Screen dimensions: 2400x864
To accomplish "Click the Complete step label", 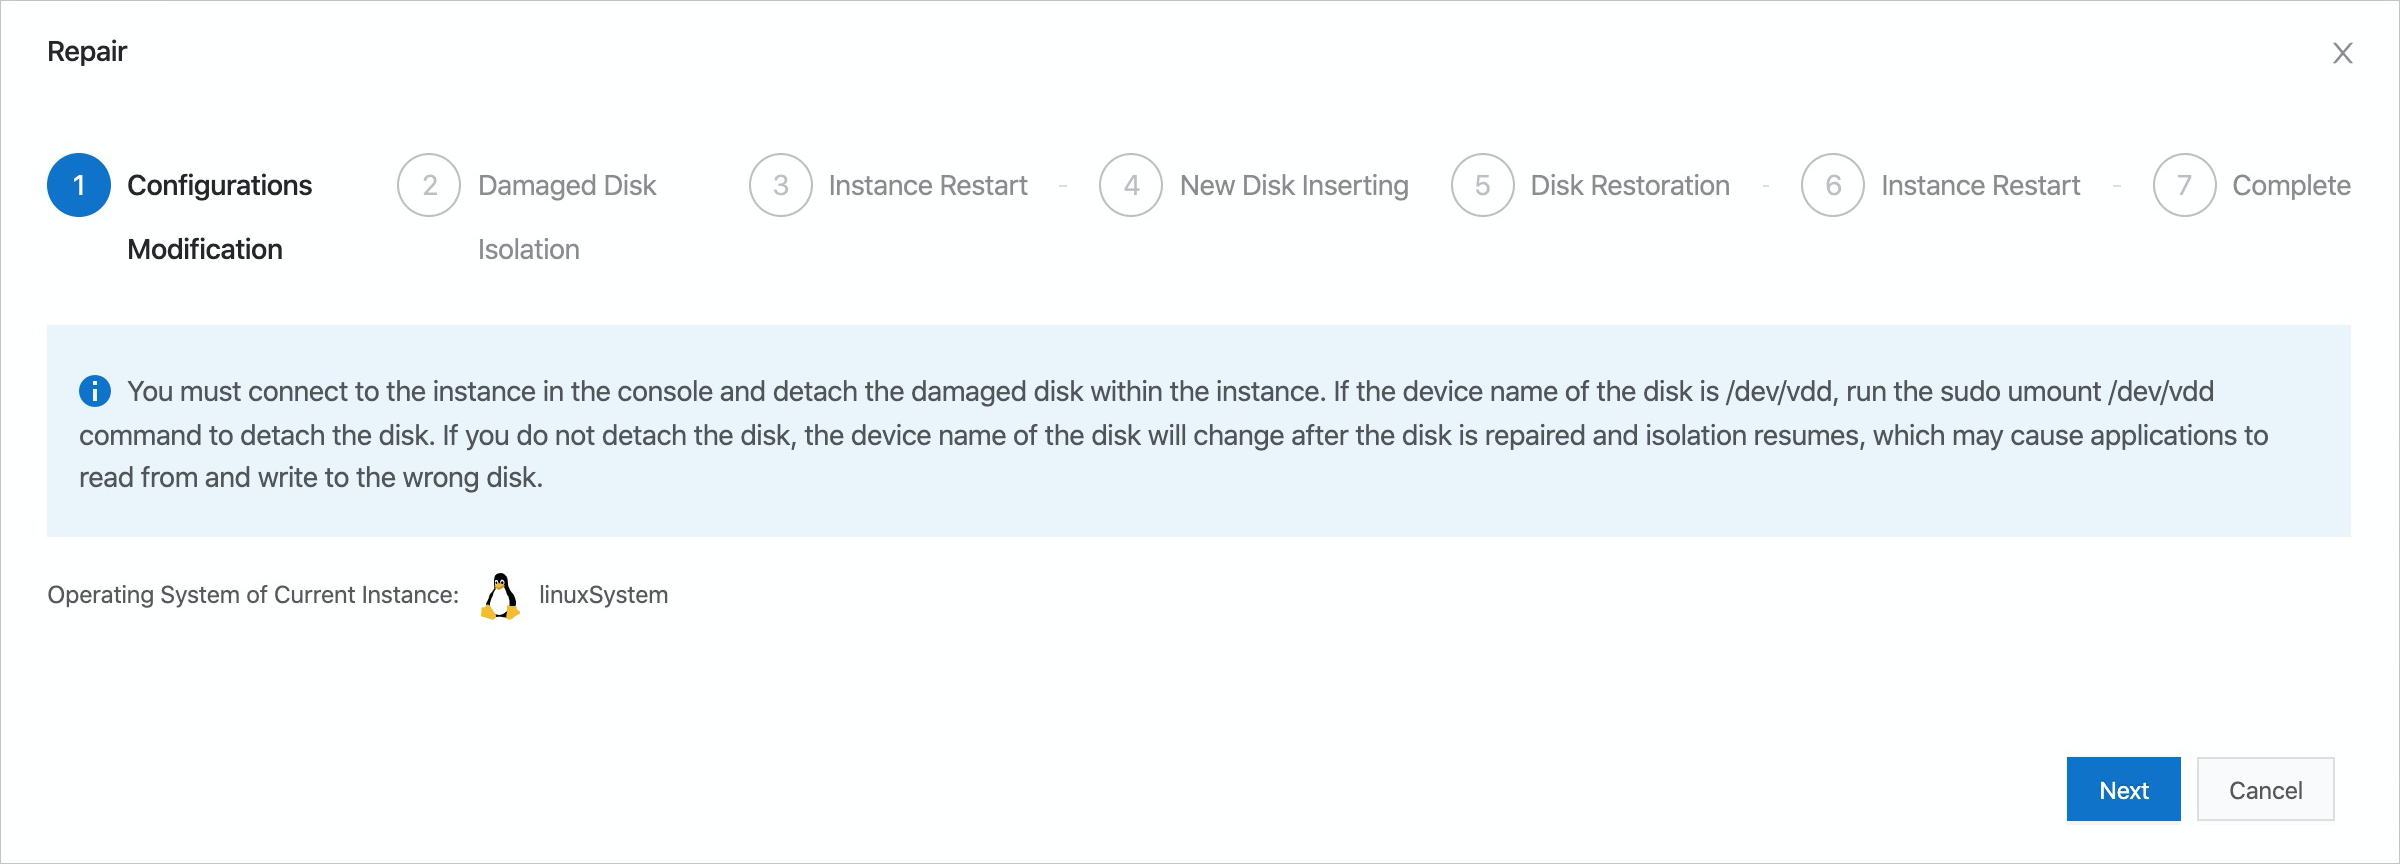I will pos(2292,184).
